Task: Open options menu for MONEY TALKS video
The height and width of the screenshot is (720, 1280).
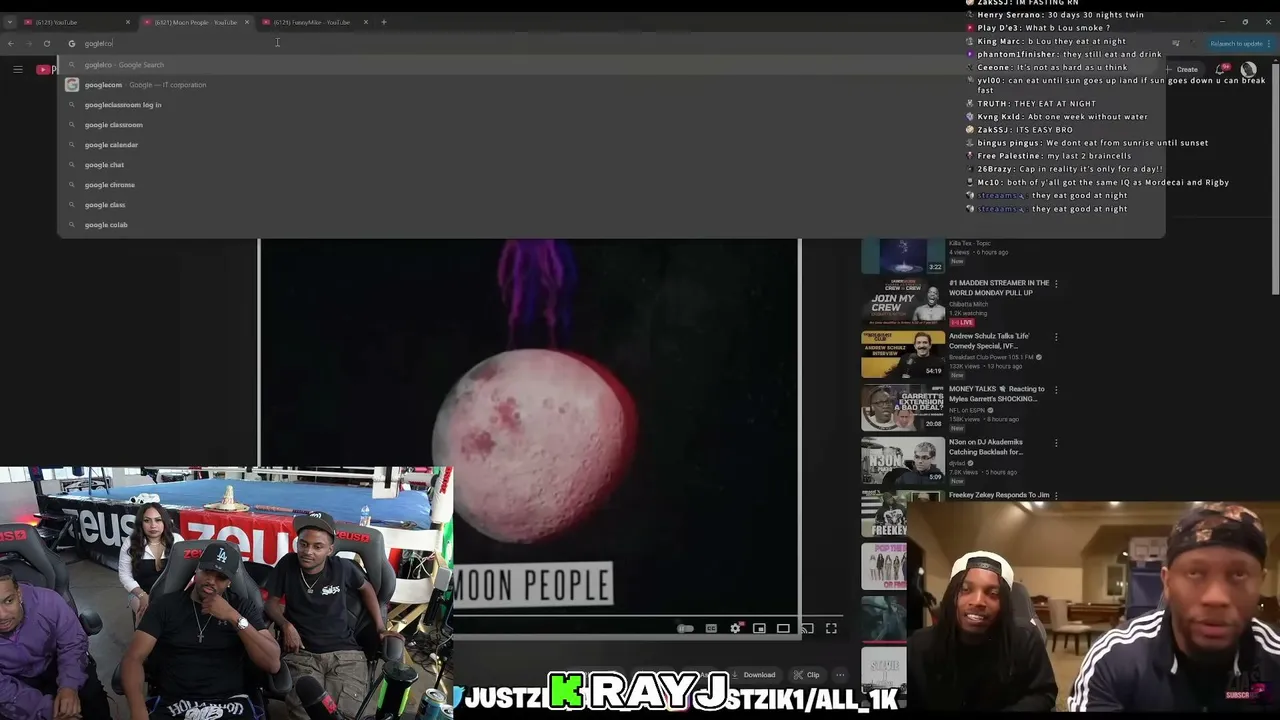Action: 1056,390
